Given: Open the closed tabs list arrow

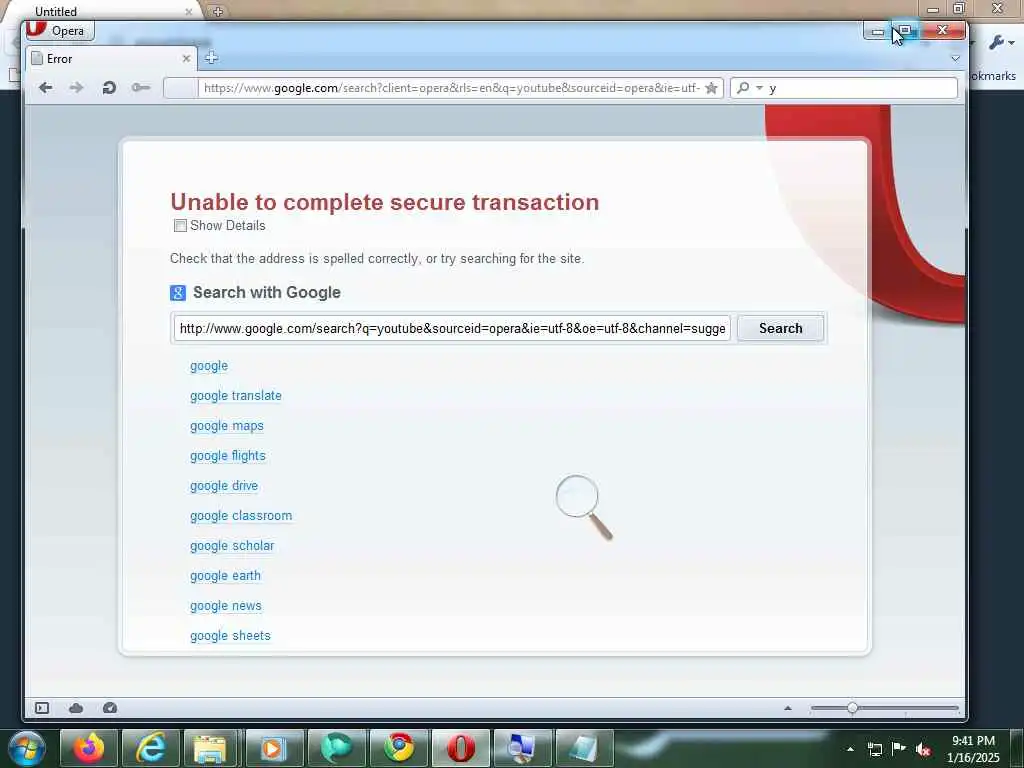Looking at the screenshot, I should pyautogui.click(x=955, y=59).
